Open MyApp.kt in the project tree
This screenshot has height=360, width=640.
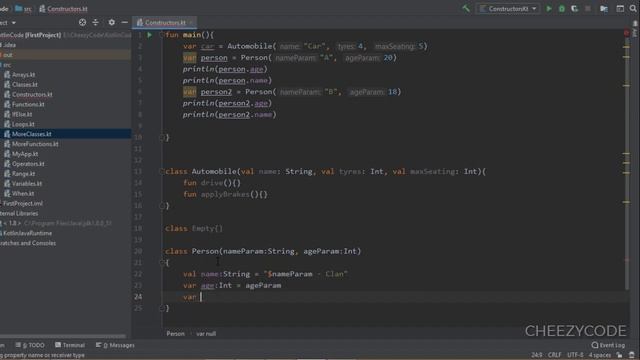point(25,154)
